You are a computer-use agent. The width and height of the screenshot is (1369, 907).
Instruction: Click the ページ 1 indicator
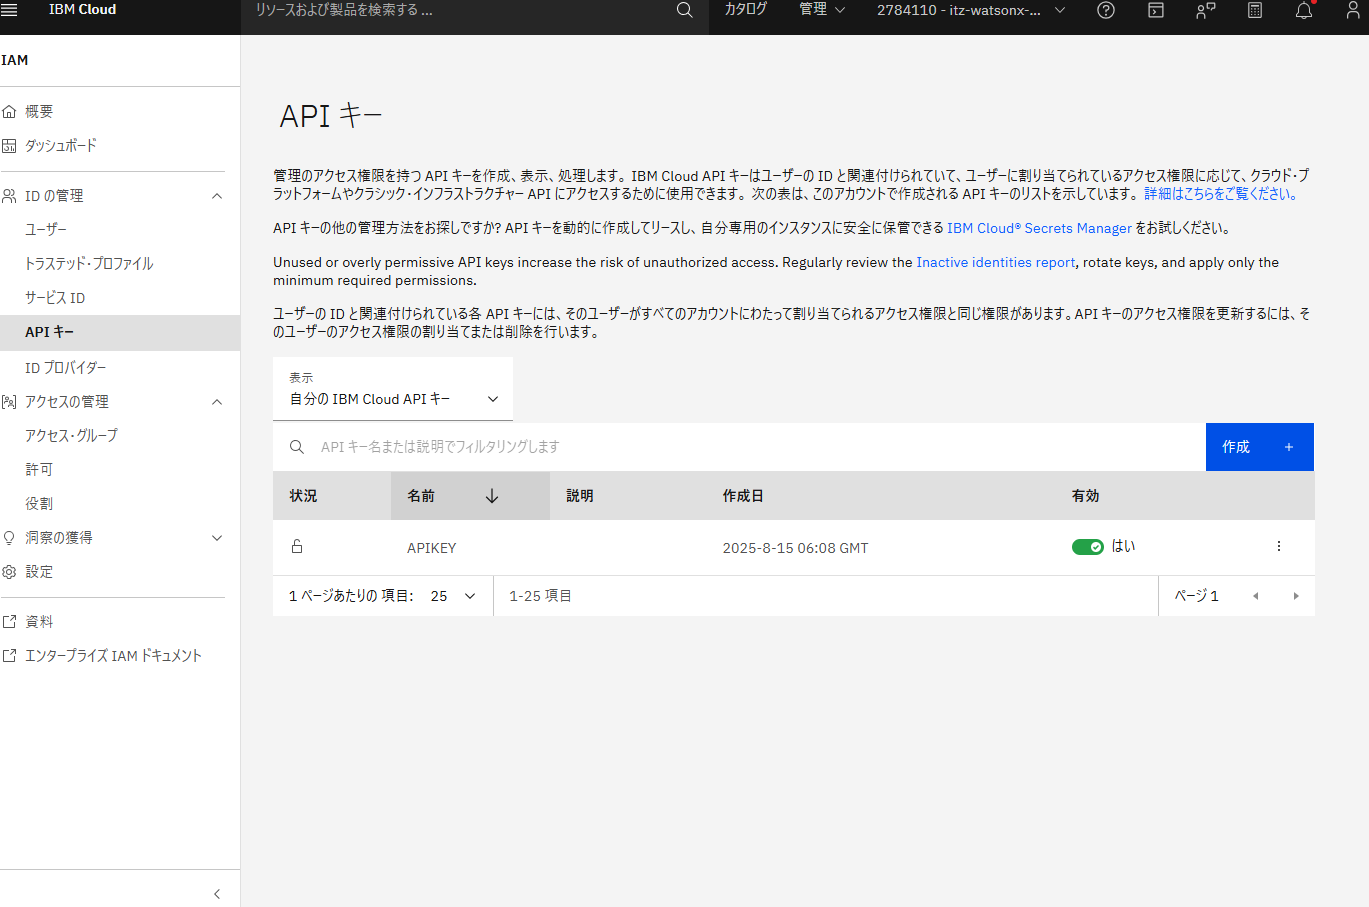tap(1196, 596)
